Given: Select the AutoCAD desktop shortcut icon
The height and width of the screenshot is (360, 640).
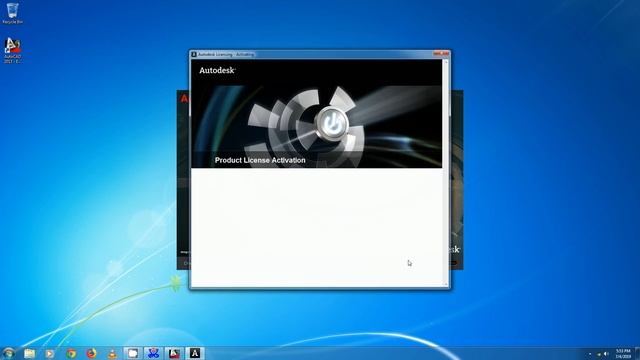Looking at the screenshot, I should [12, 50].
